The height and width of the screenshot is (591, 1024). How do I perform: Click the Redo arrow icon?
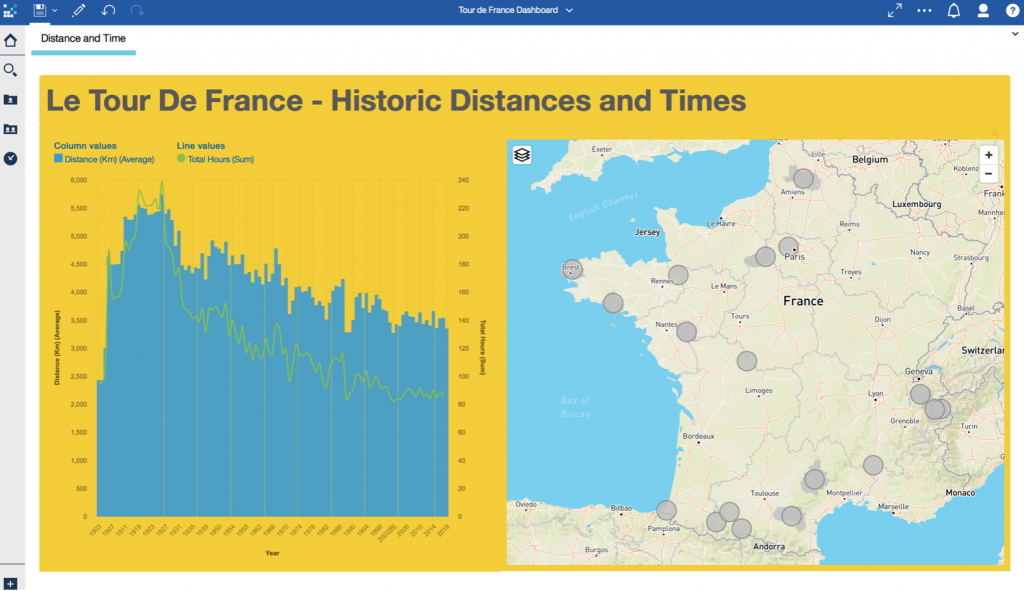tap(136, 10)
